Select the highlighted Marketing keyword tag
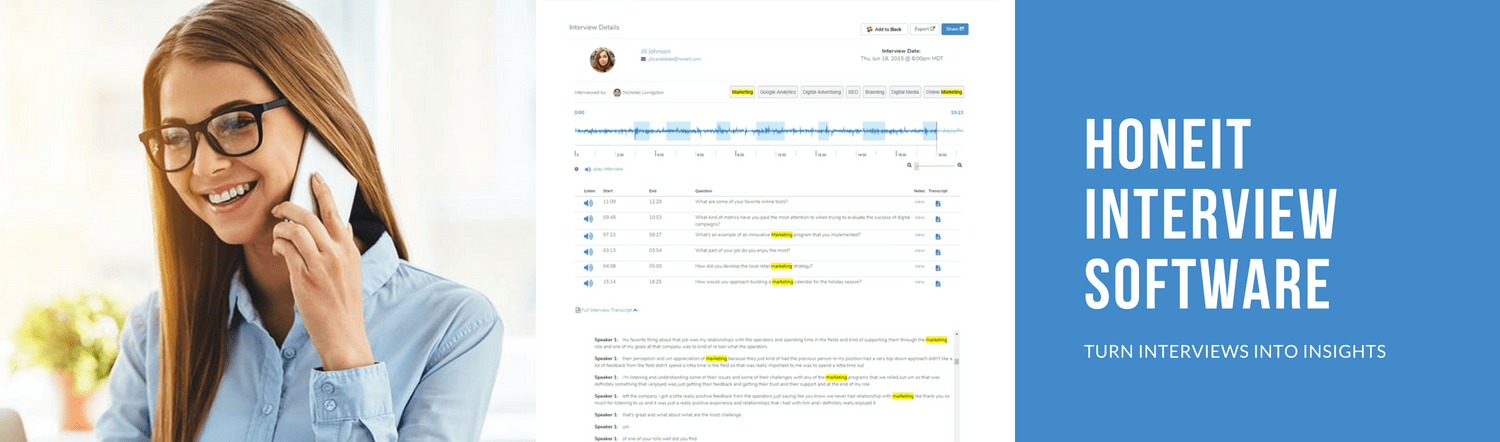Image resolution: width=1500 pixels, height=442 pixels. [742, 92]
